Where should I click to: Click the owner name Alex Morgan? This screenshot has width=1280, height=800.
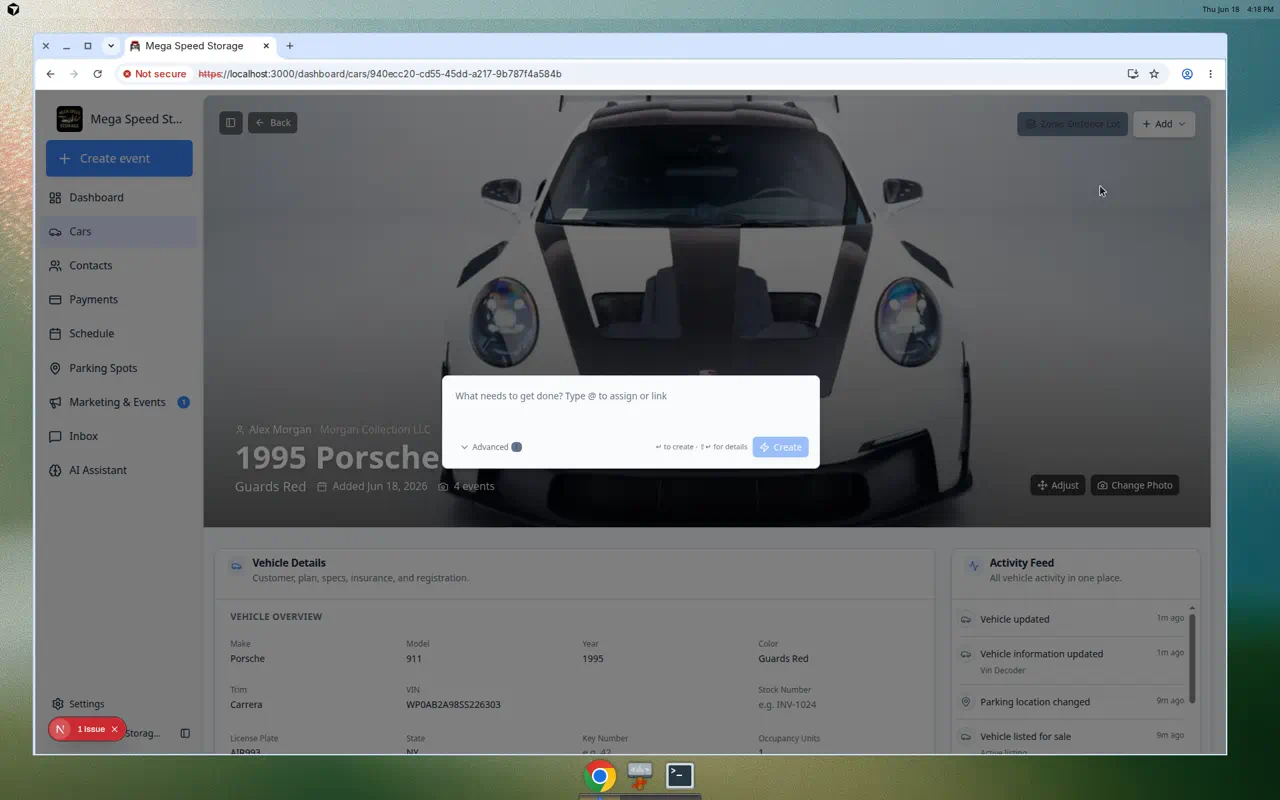280,430
